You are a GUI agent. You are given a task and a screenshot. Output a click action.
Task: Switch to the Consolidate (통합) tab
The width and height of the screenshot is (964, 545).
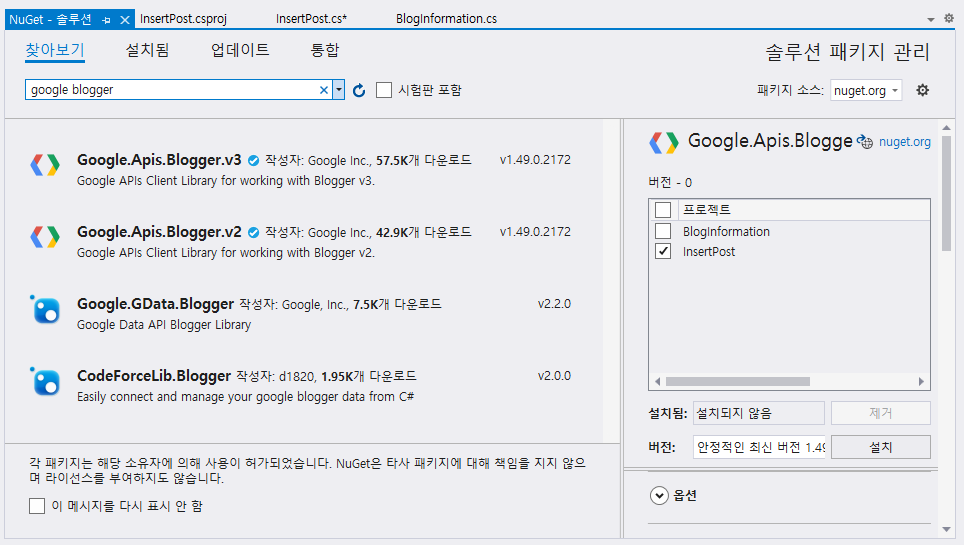pos(325,50)
